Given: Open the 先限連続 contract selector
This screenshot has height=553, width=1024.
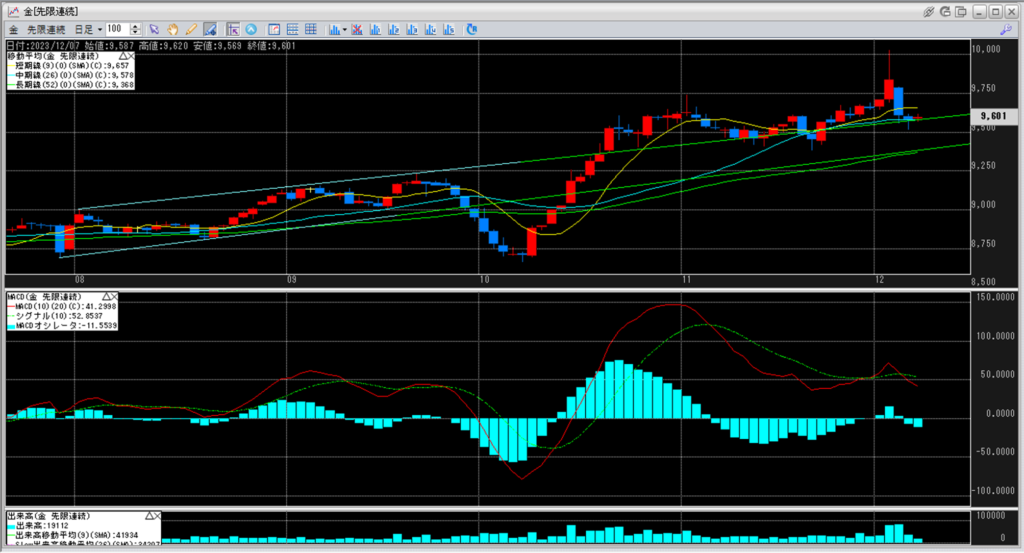Looking at the screenshot, I should [x=46, y=29].
